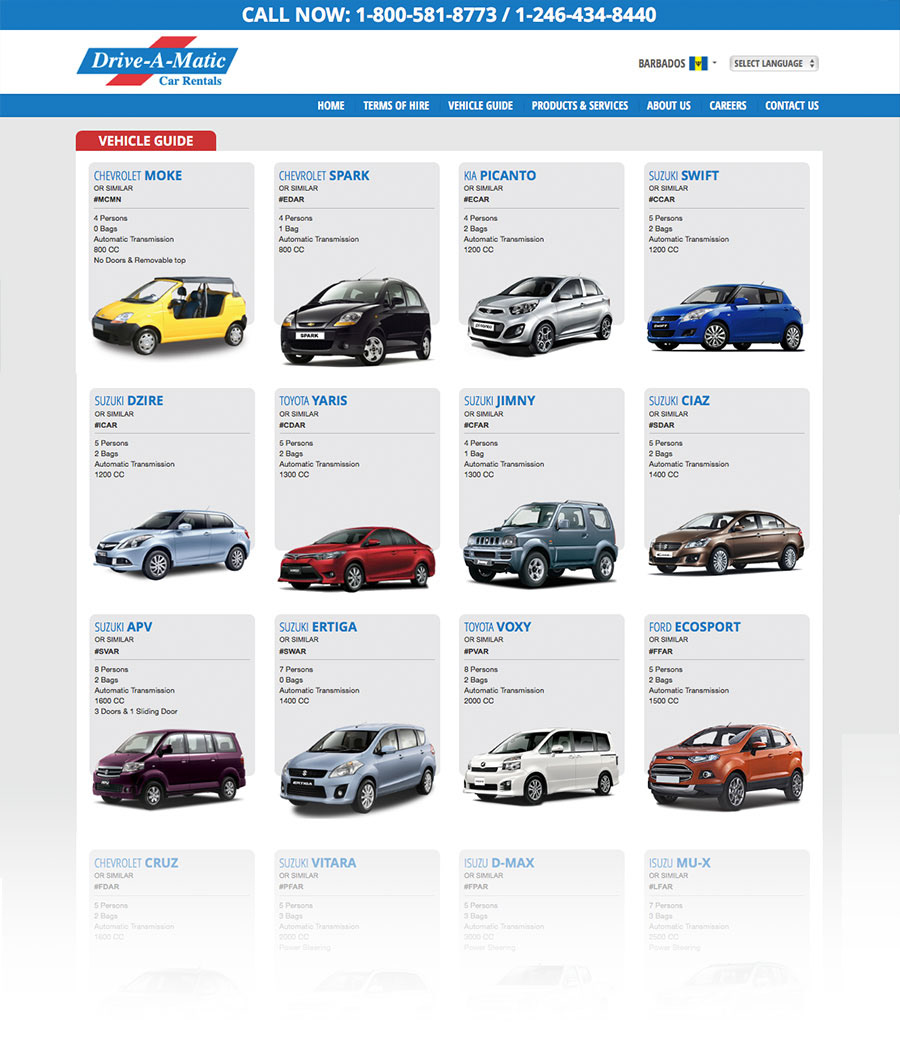Image resolution: width=900 pixels, height=1063 pixels.
Task: Click Contact Us in the navigation
Action: pos(792,106)
